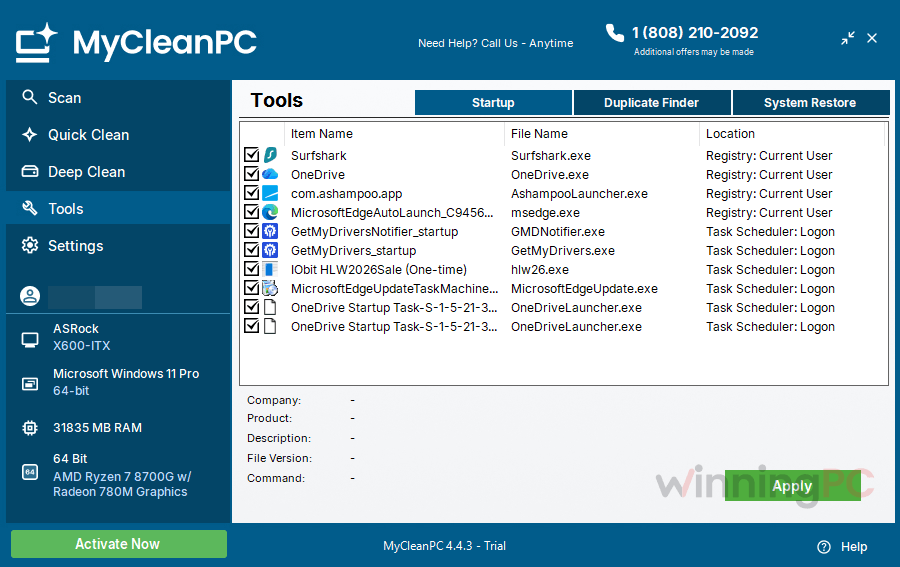Click the MicrosoftEdgeUpdateTaskMachine icon
The image size is (900, 567).
pyautogui.click(x=270, y=288)
